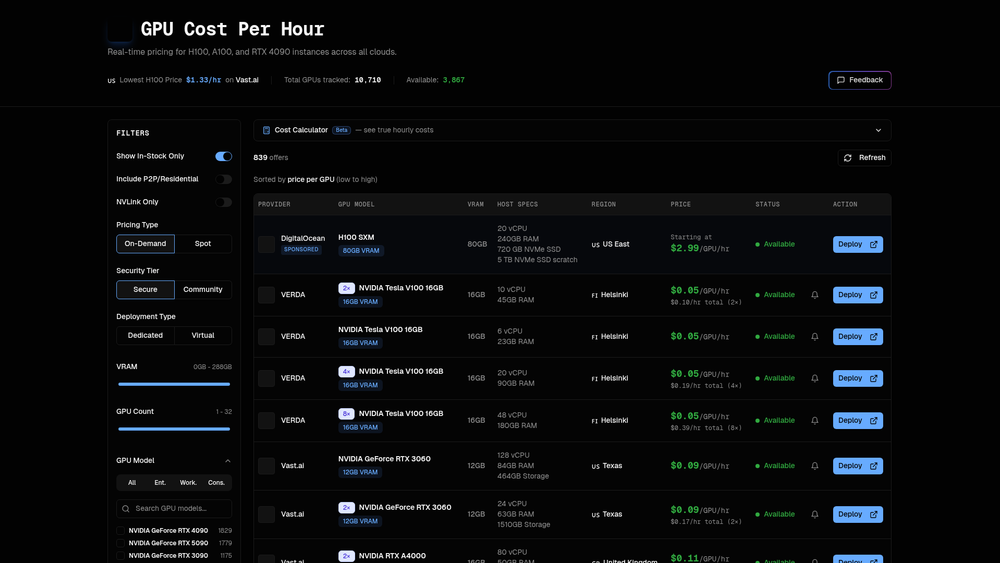Open the Feedback button
Viewport: 1000px width, 563px height.
pyautogui.click(x=860, y=80)
